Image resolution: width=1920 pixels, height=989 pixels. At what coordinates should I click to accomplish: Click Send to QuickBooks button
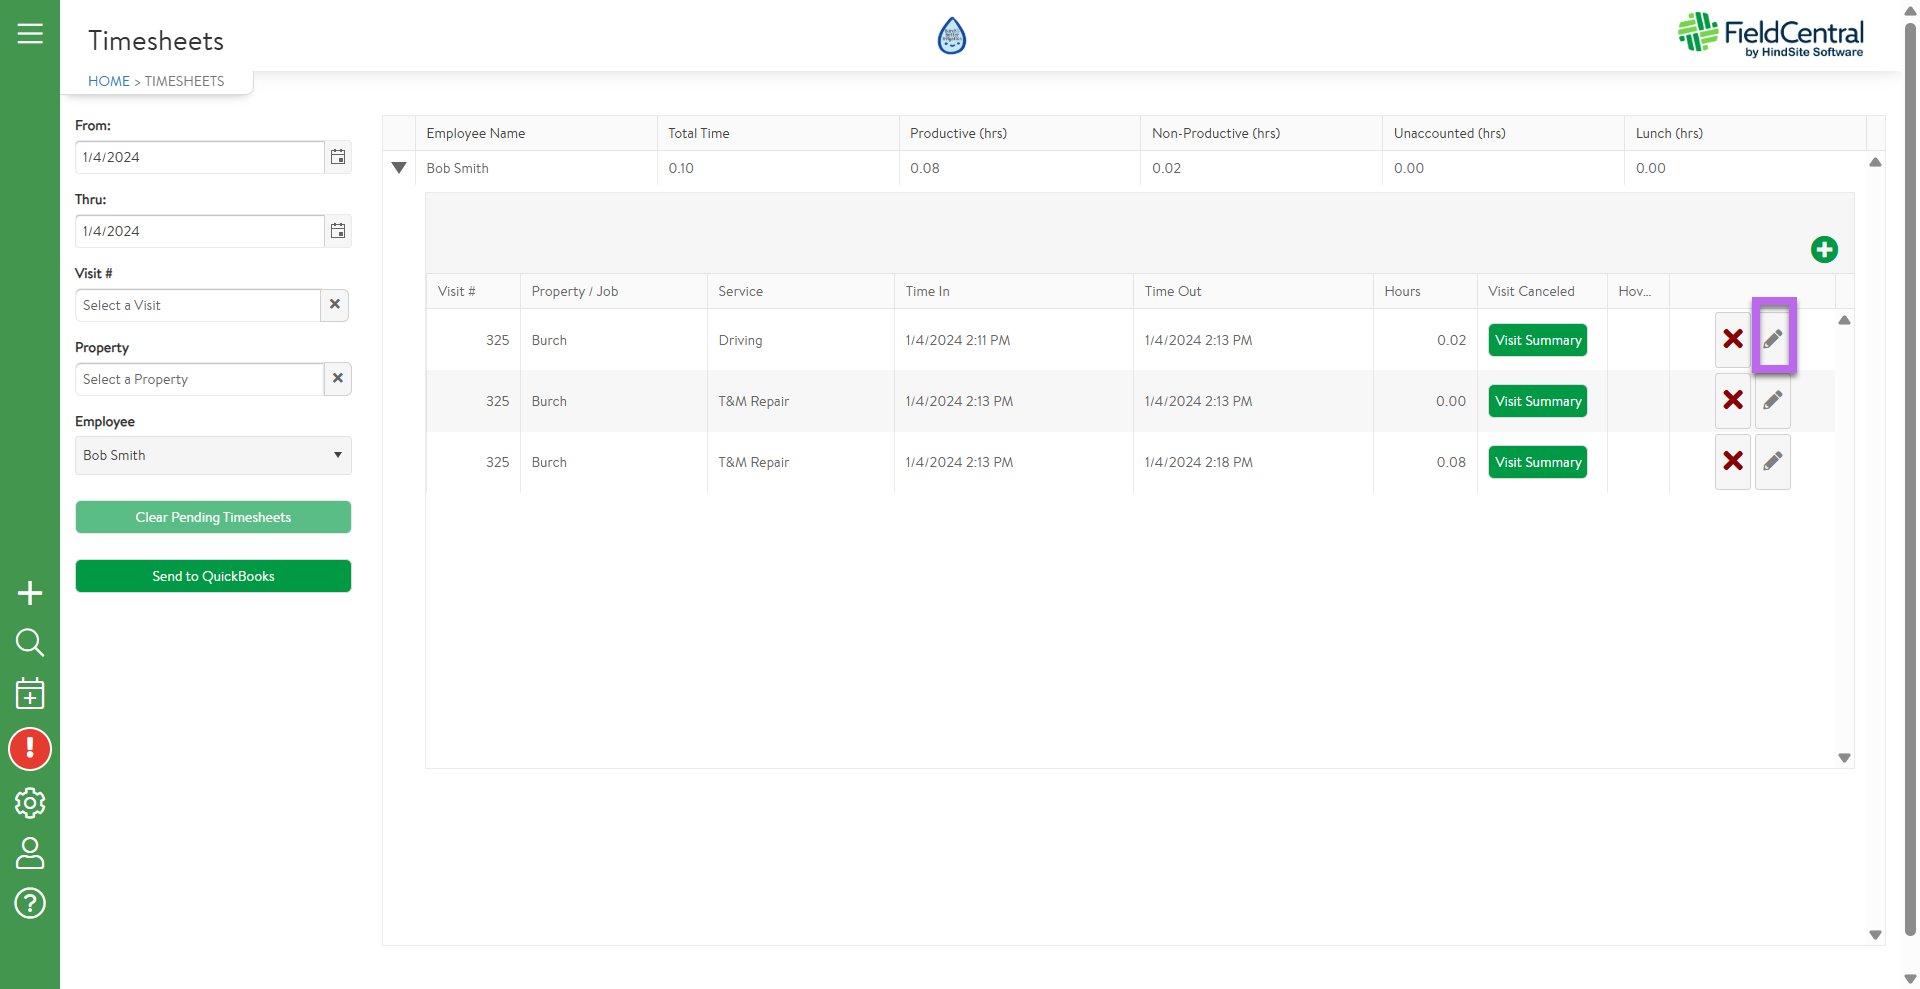(213, 576)
